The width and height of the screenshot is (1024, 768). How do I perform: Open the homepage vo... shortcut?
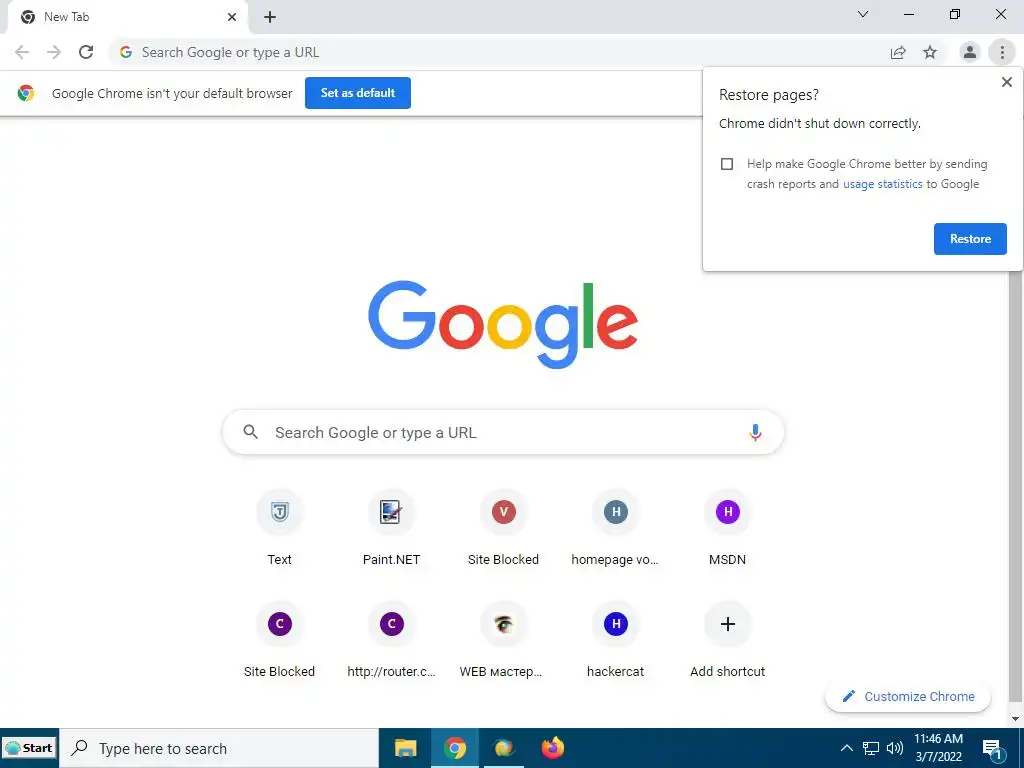click(615, 528)
